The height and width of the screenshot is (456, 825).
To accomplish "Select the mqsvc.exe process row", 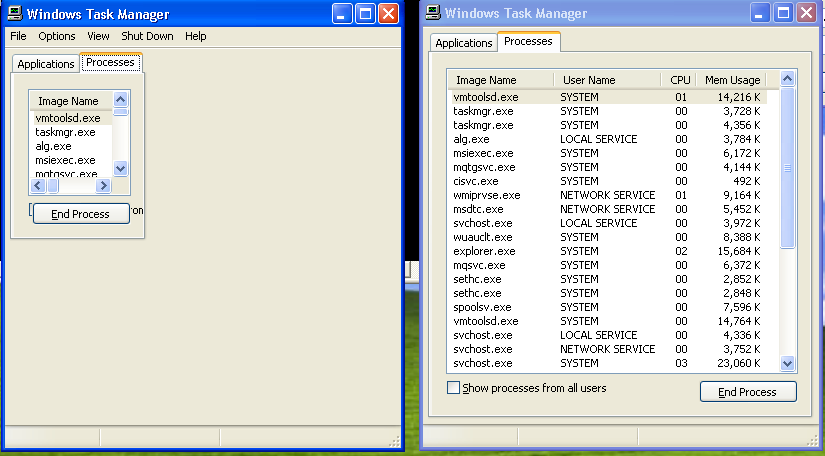I will click(x=608, y=265).
